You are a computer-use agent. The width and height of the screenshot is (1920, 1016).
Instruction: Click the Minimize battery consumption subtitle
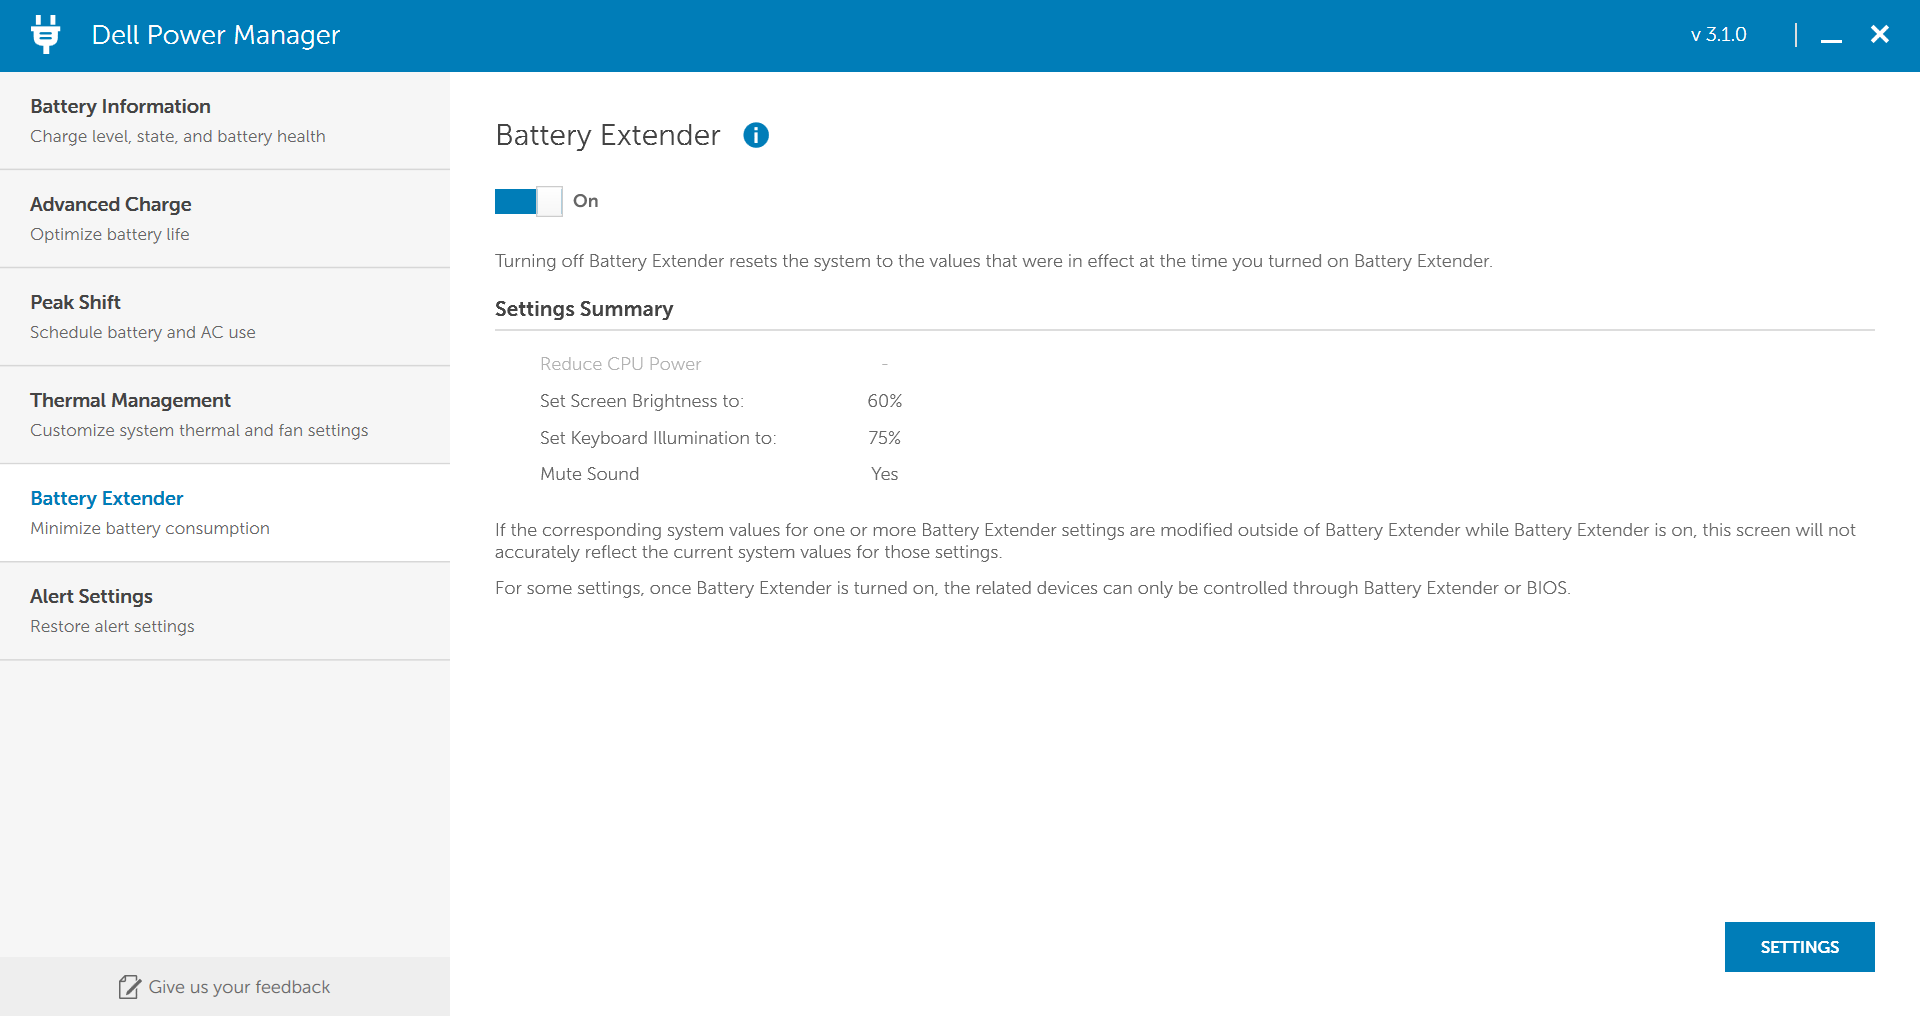tap(150, 528)
